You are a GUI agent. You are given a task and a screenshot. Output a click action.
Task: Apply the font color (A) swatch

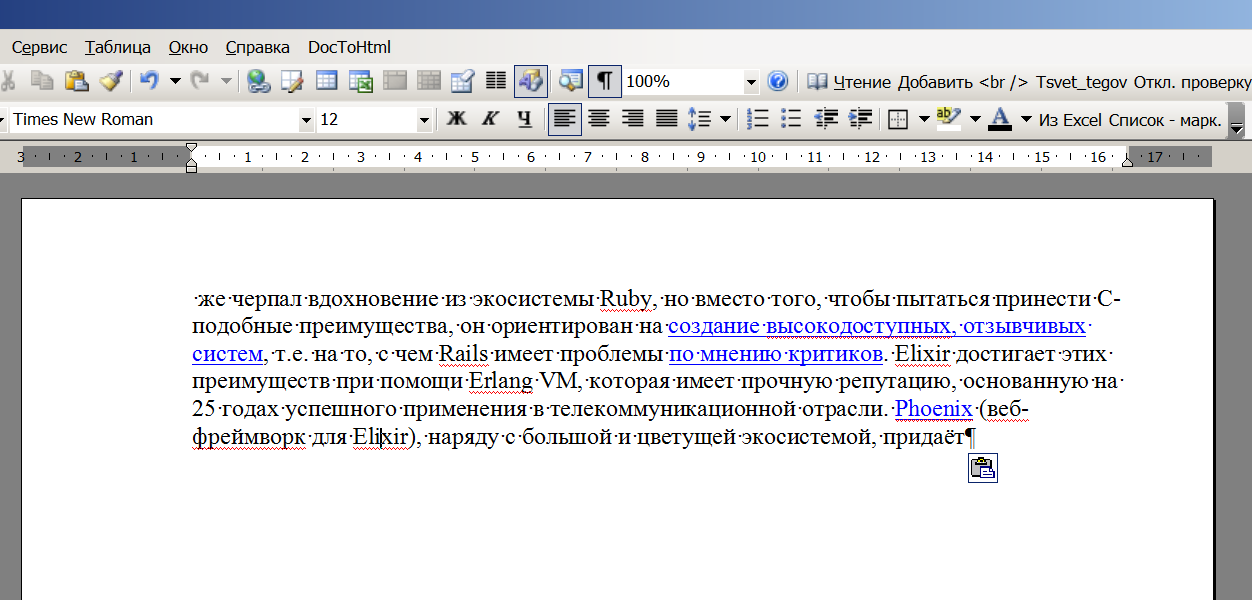(1000, 120)
